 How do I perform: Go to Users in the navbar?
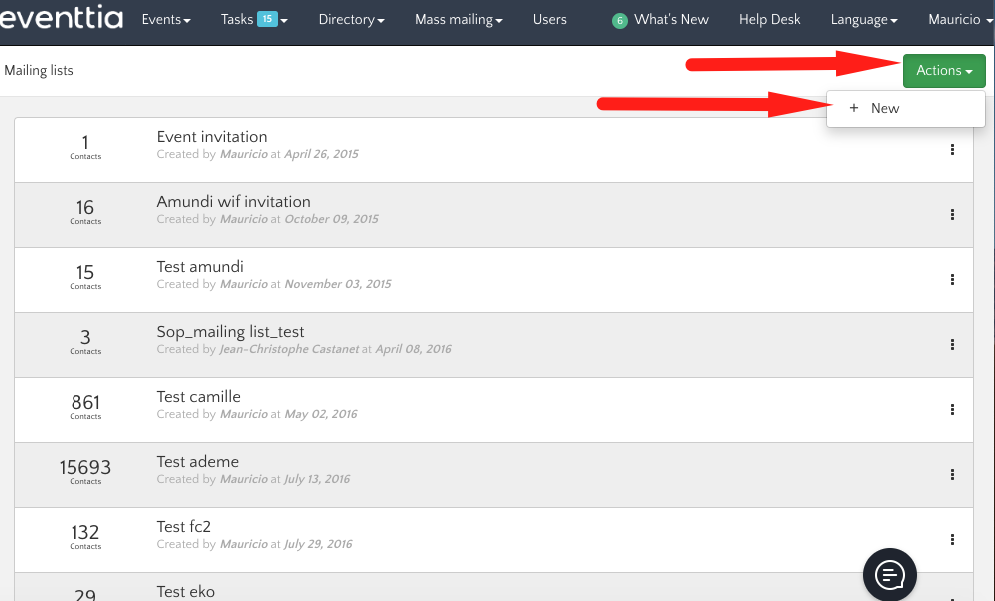click(550, 20)
